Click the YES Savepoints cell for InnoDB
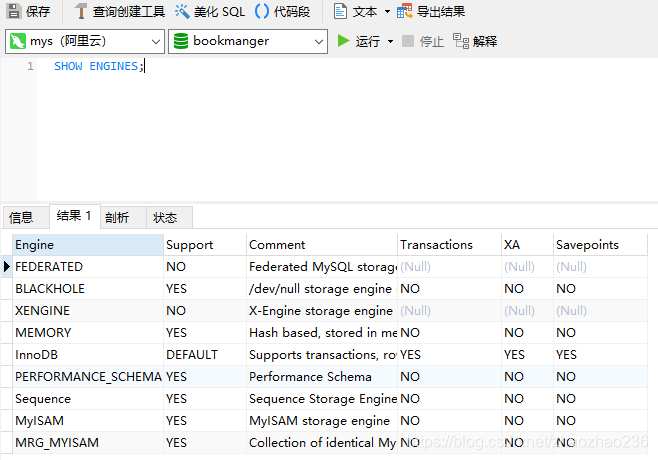The width and height of the screenshot is (658, 460). [601, 355]
